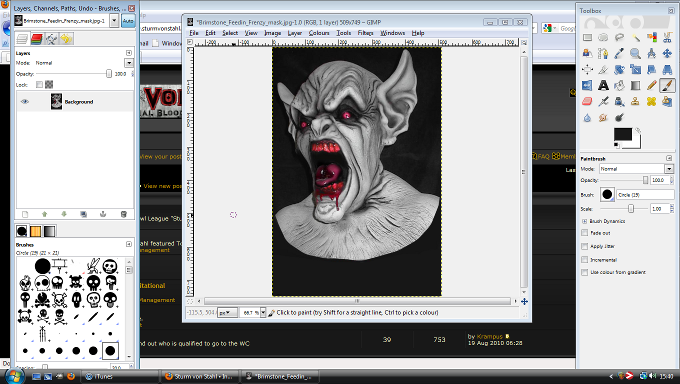The height and width of the screenshot is (384, 680).
Task: Open the Layer menu
Action: tap(294, 33)
